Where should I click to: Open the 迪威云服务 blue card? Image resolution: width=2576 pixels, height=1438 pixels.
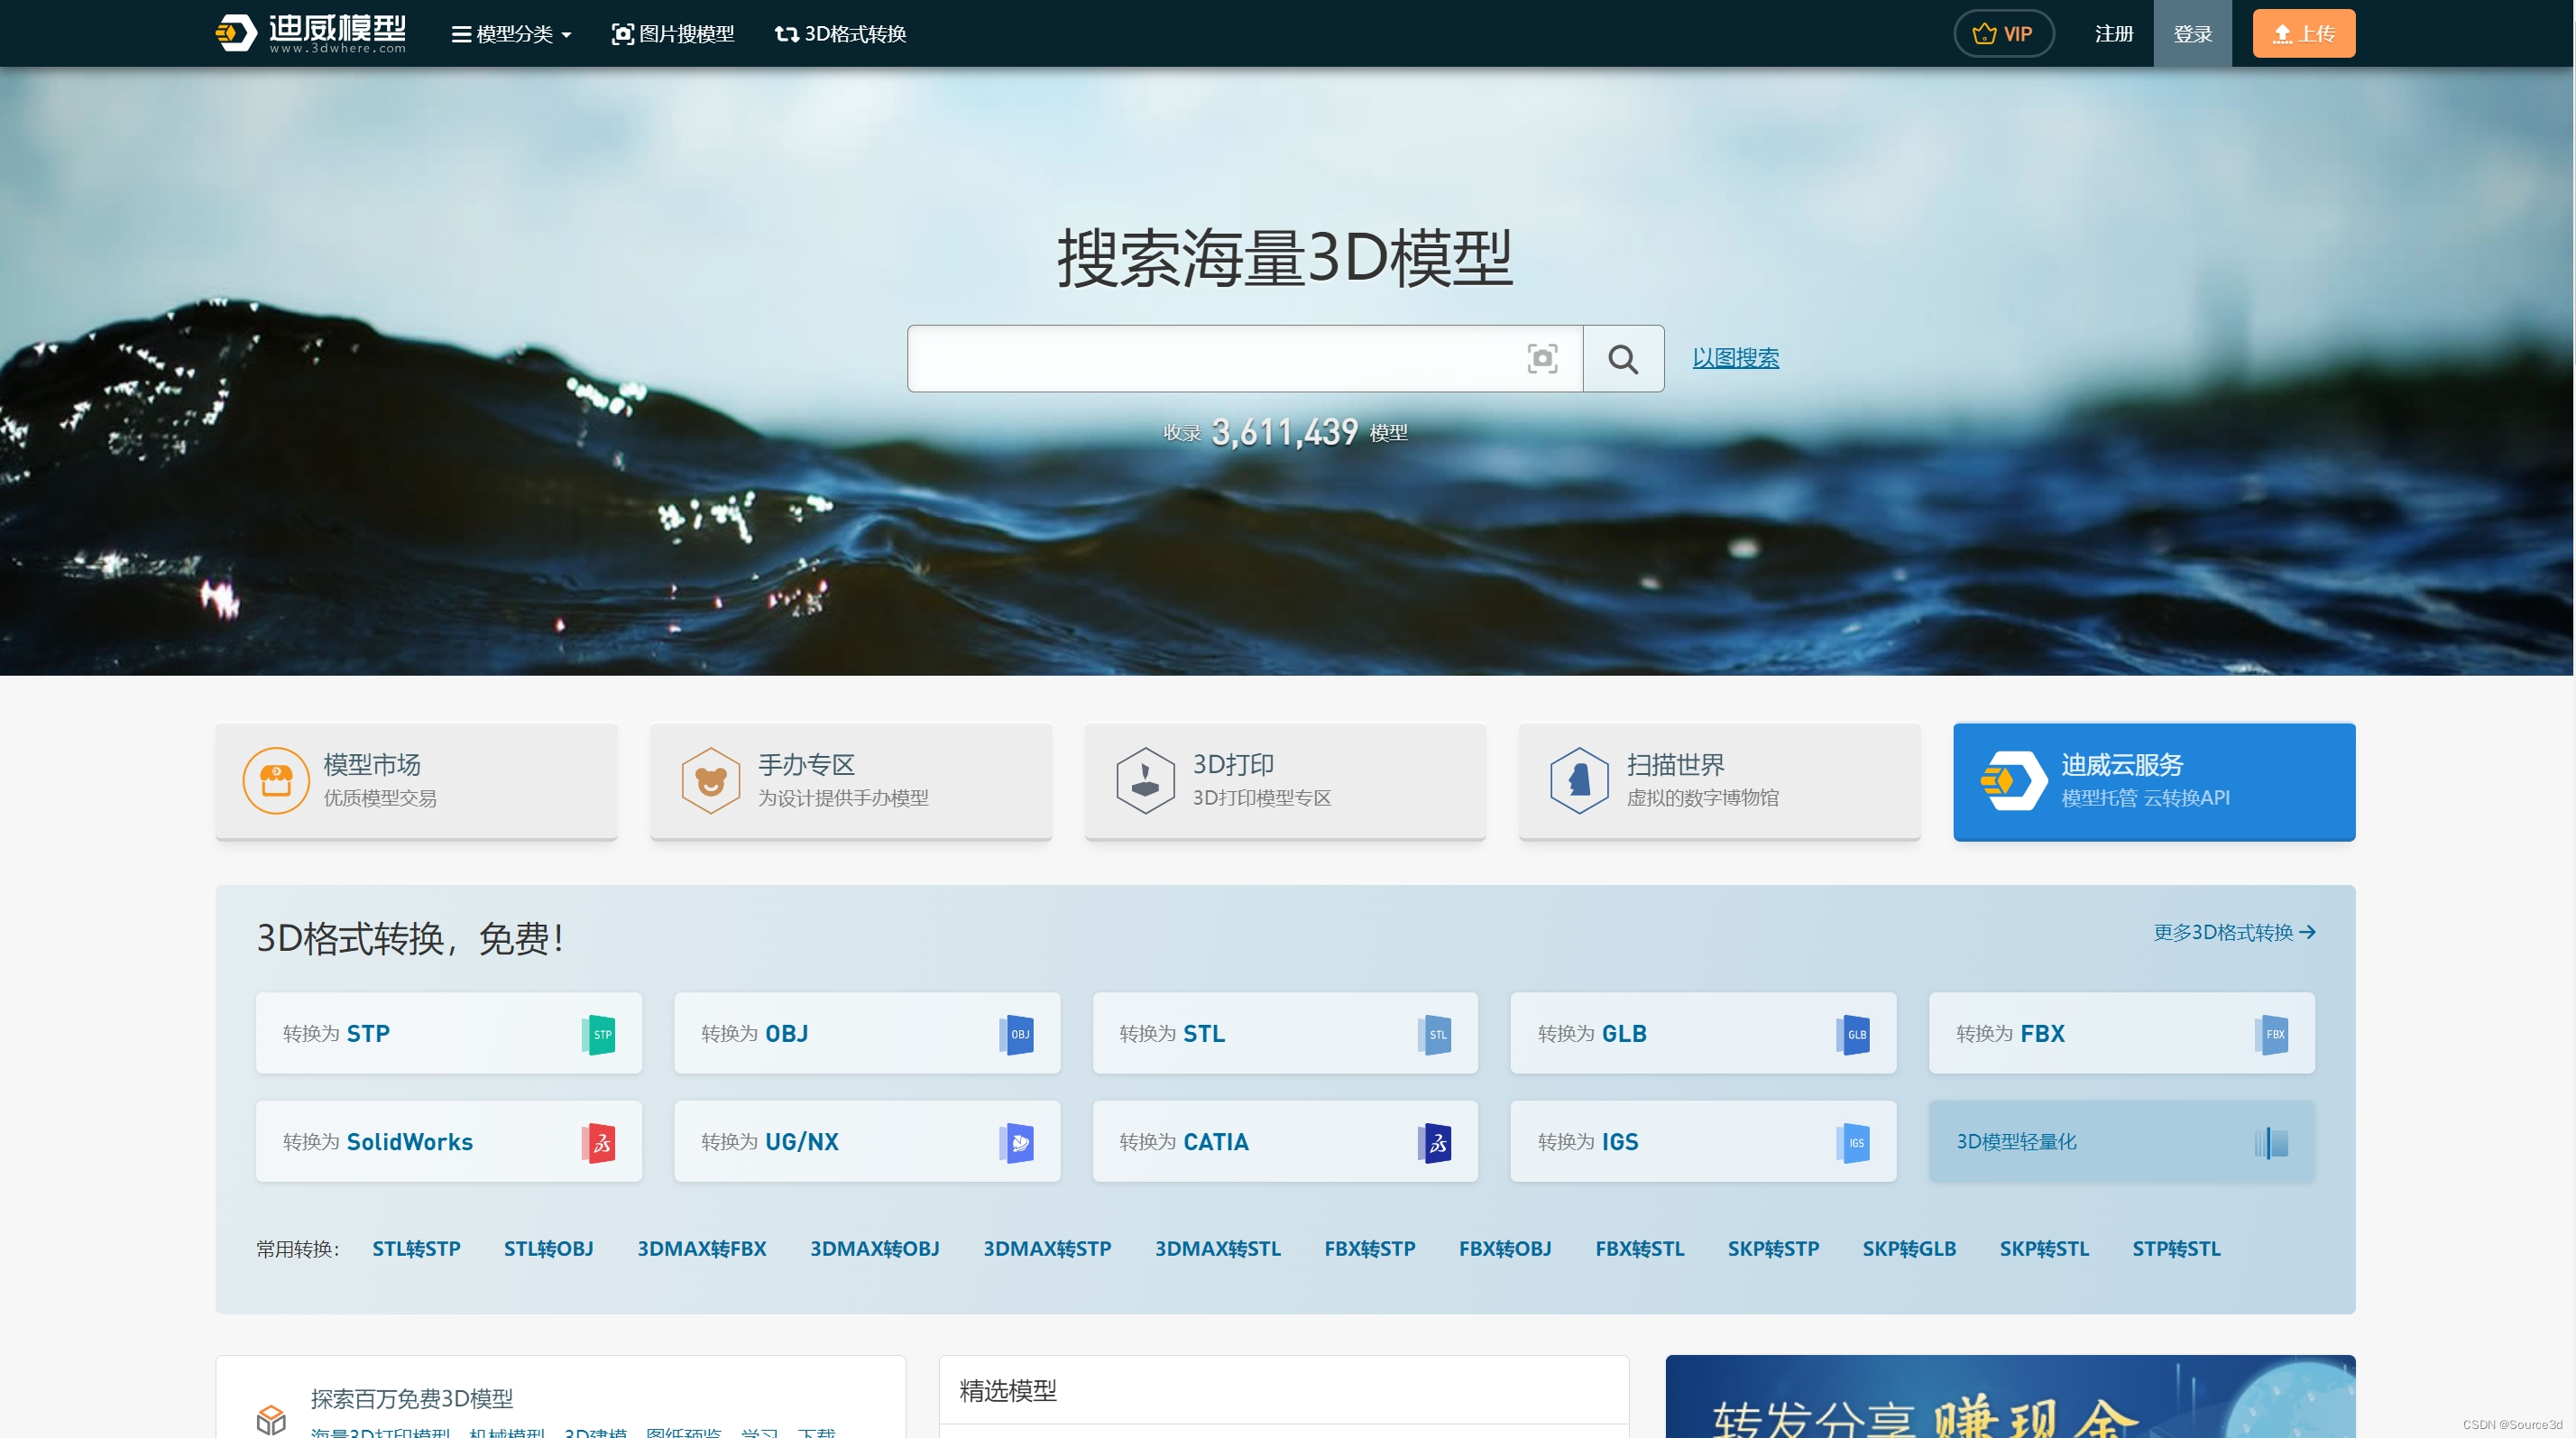point(2153,781)
